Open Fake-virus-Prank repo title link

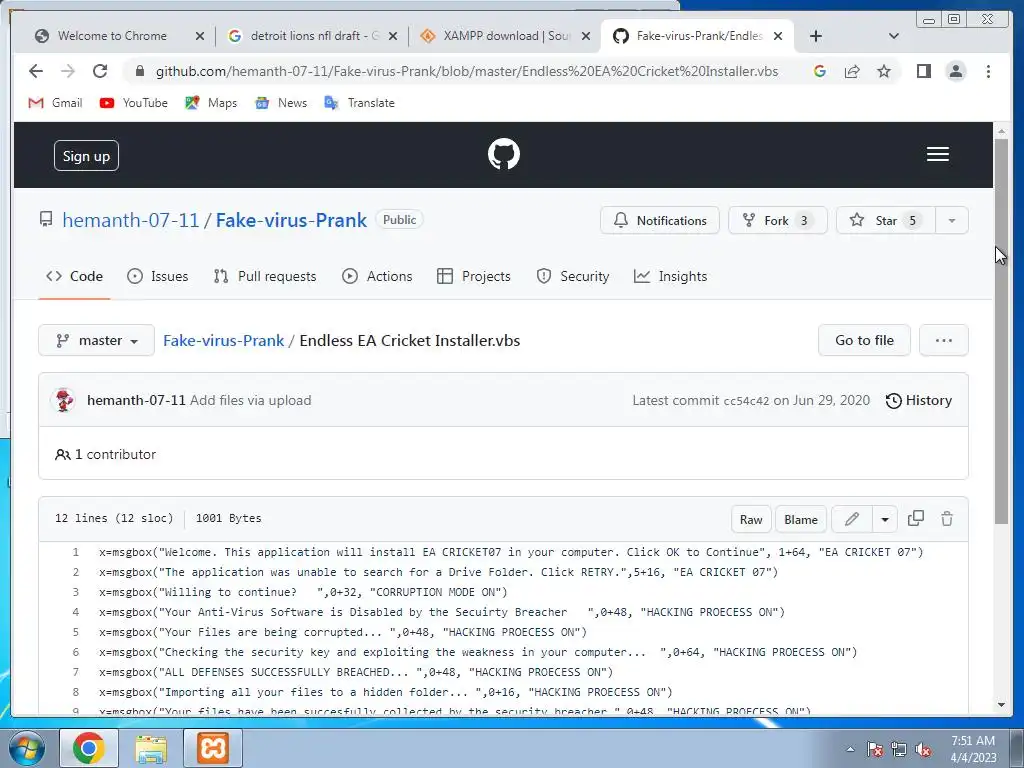(291, 220)
